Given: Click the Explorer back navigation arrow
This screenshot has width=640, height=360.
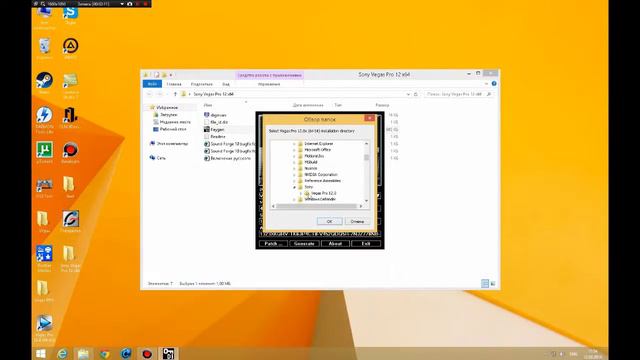Looking at the screenshot, I should (x=149, y=94).
